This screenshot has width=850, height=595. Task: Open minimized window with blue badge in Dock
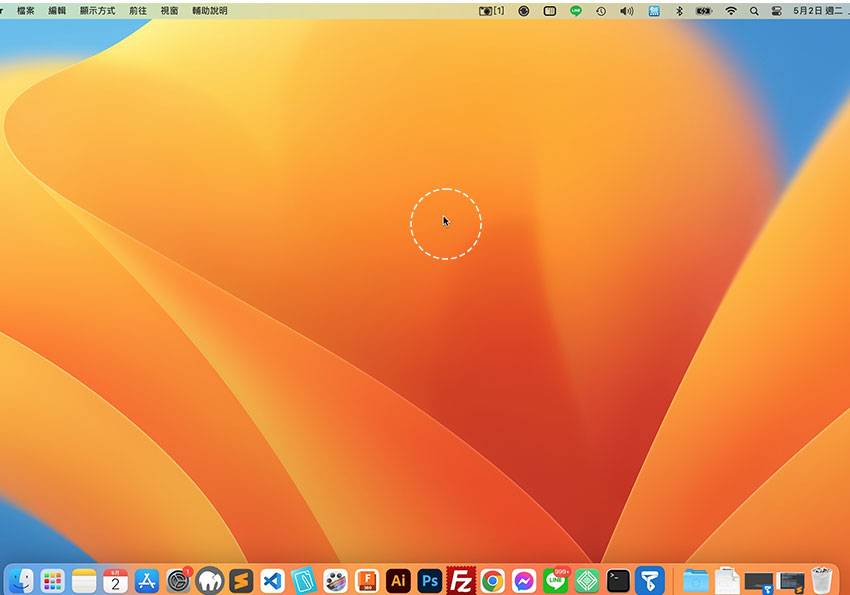pos(758,582)
